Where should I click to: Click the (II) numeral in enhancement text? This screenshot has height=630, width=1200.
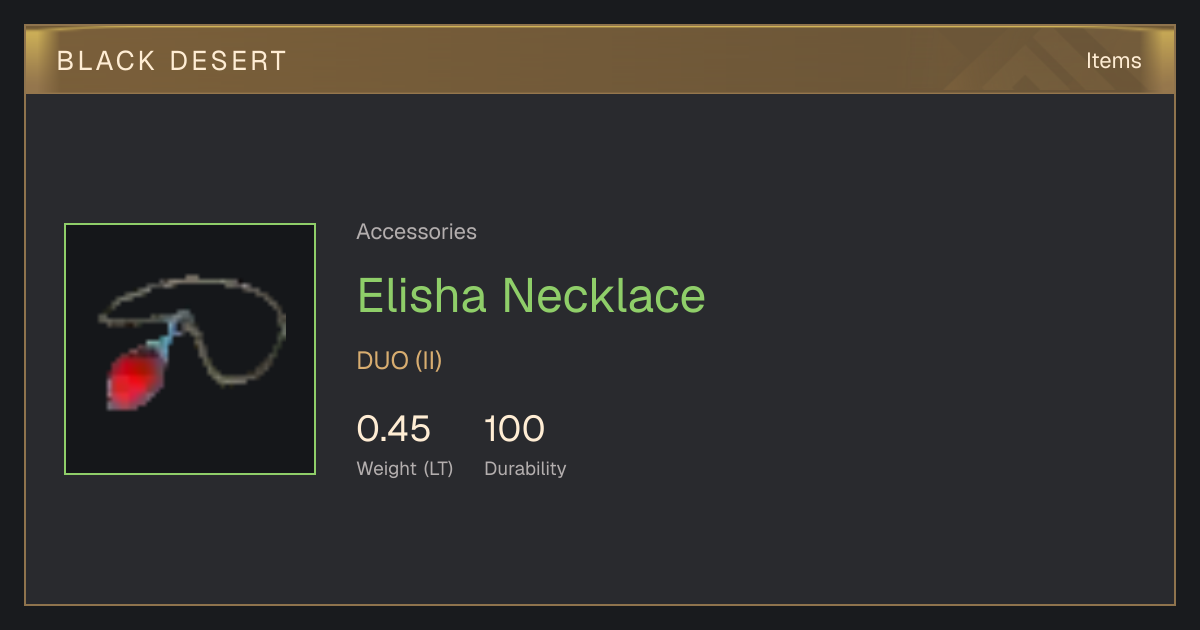click(x=428, y=361)
